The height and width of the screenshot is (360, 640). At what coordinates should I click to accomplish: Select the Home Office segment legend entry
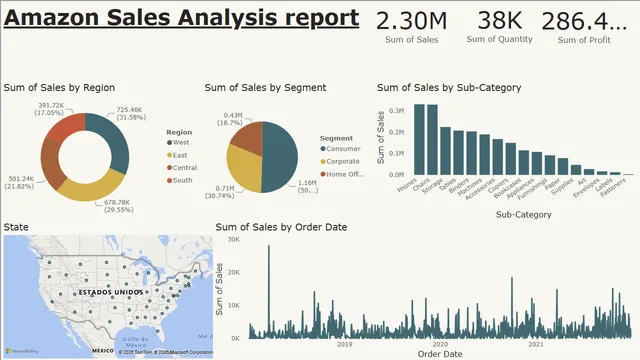tap(342, 174)
